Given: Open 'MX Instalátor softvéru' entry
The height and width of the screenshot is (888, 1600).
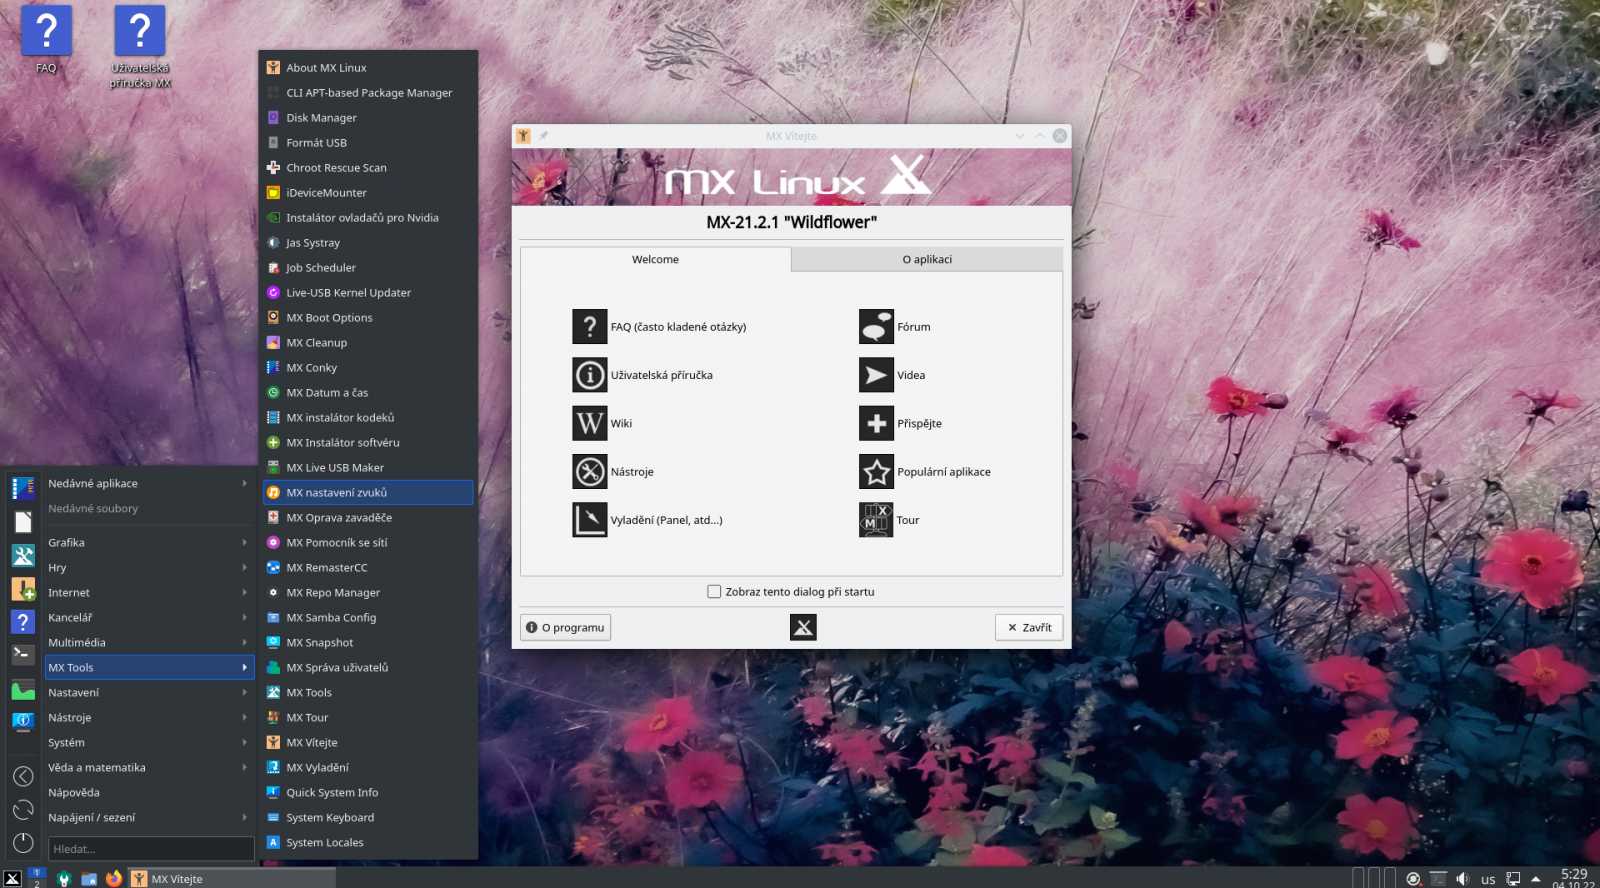Looking at the screenshot, I should pyautogui.click(x=368, y=442).
